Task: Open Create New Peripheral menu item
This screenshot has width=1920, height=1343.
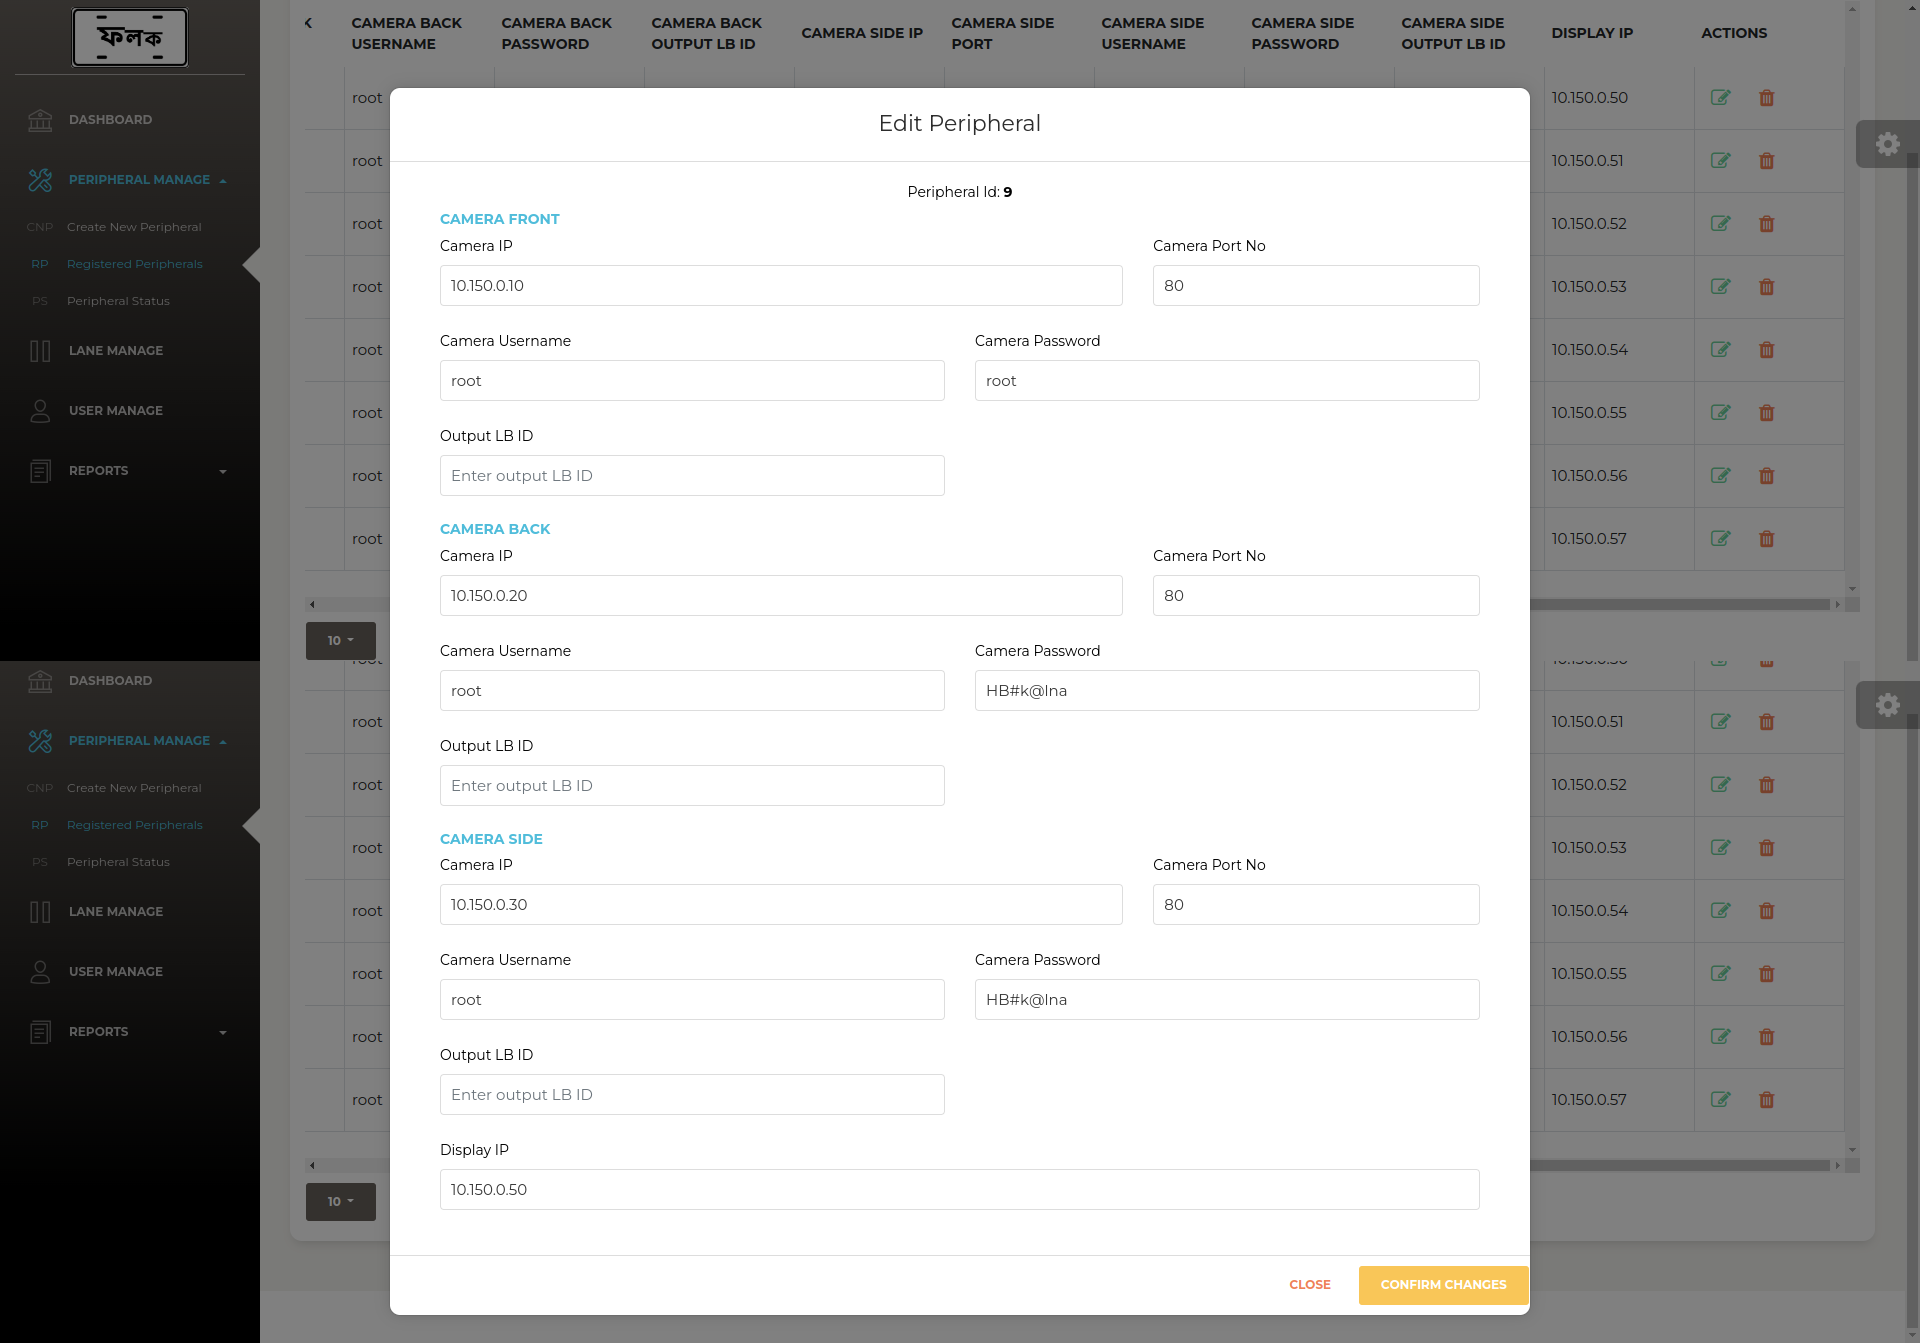Action: pos(134,227)
